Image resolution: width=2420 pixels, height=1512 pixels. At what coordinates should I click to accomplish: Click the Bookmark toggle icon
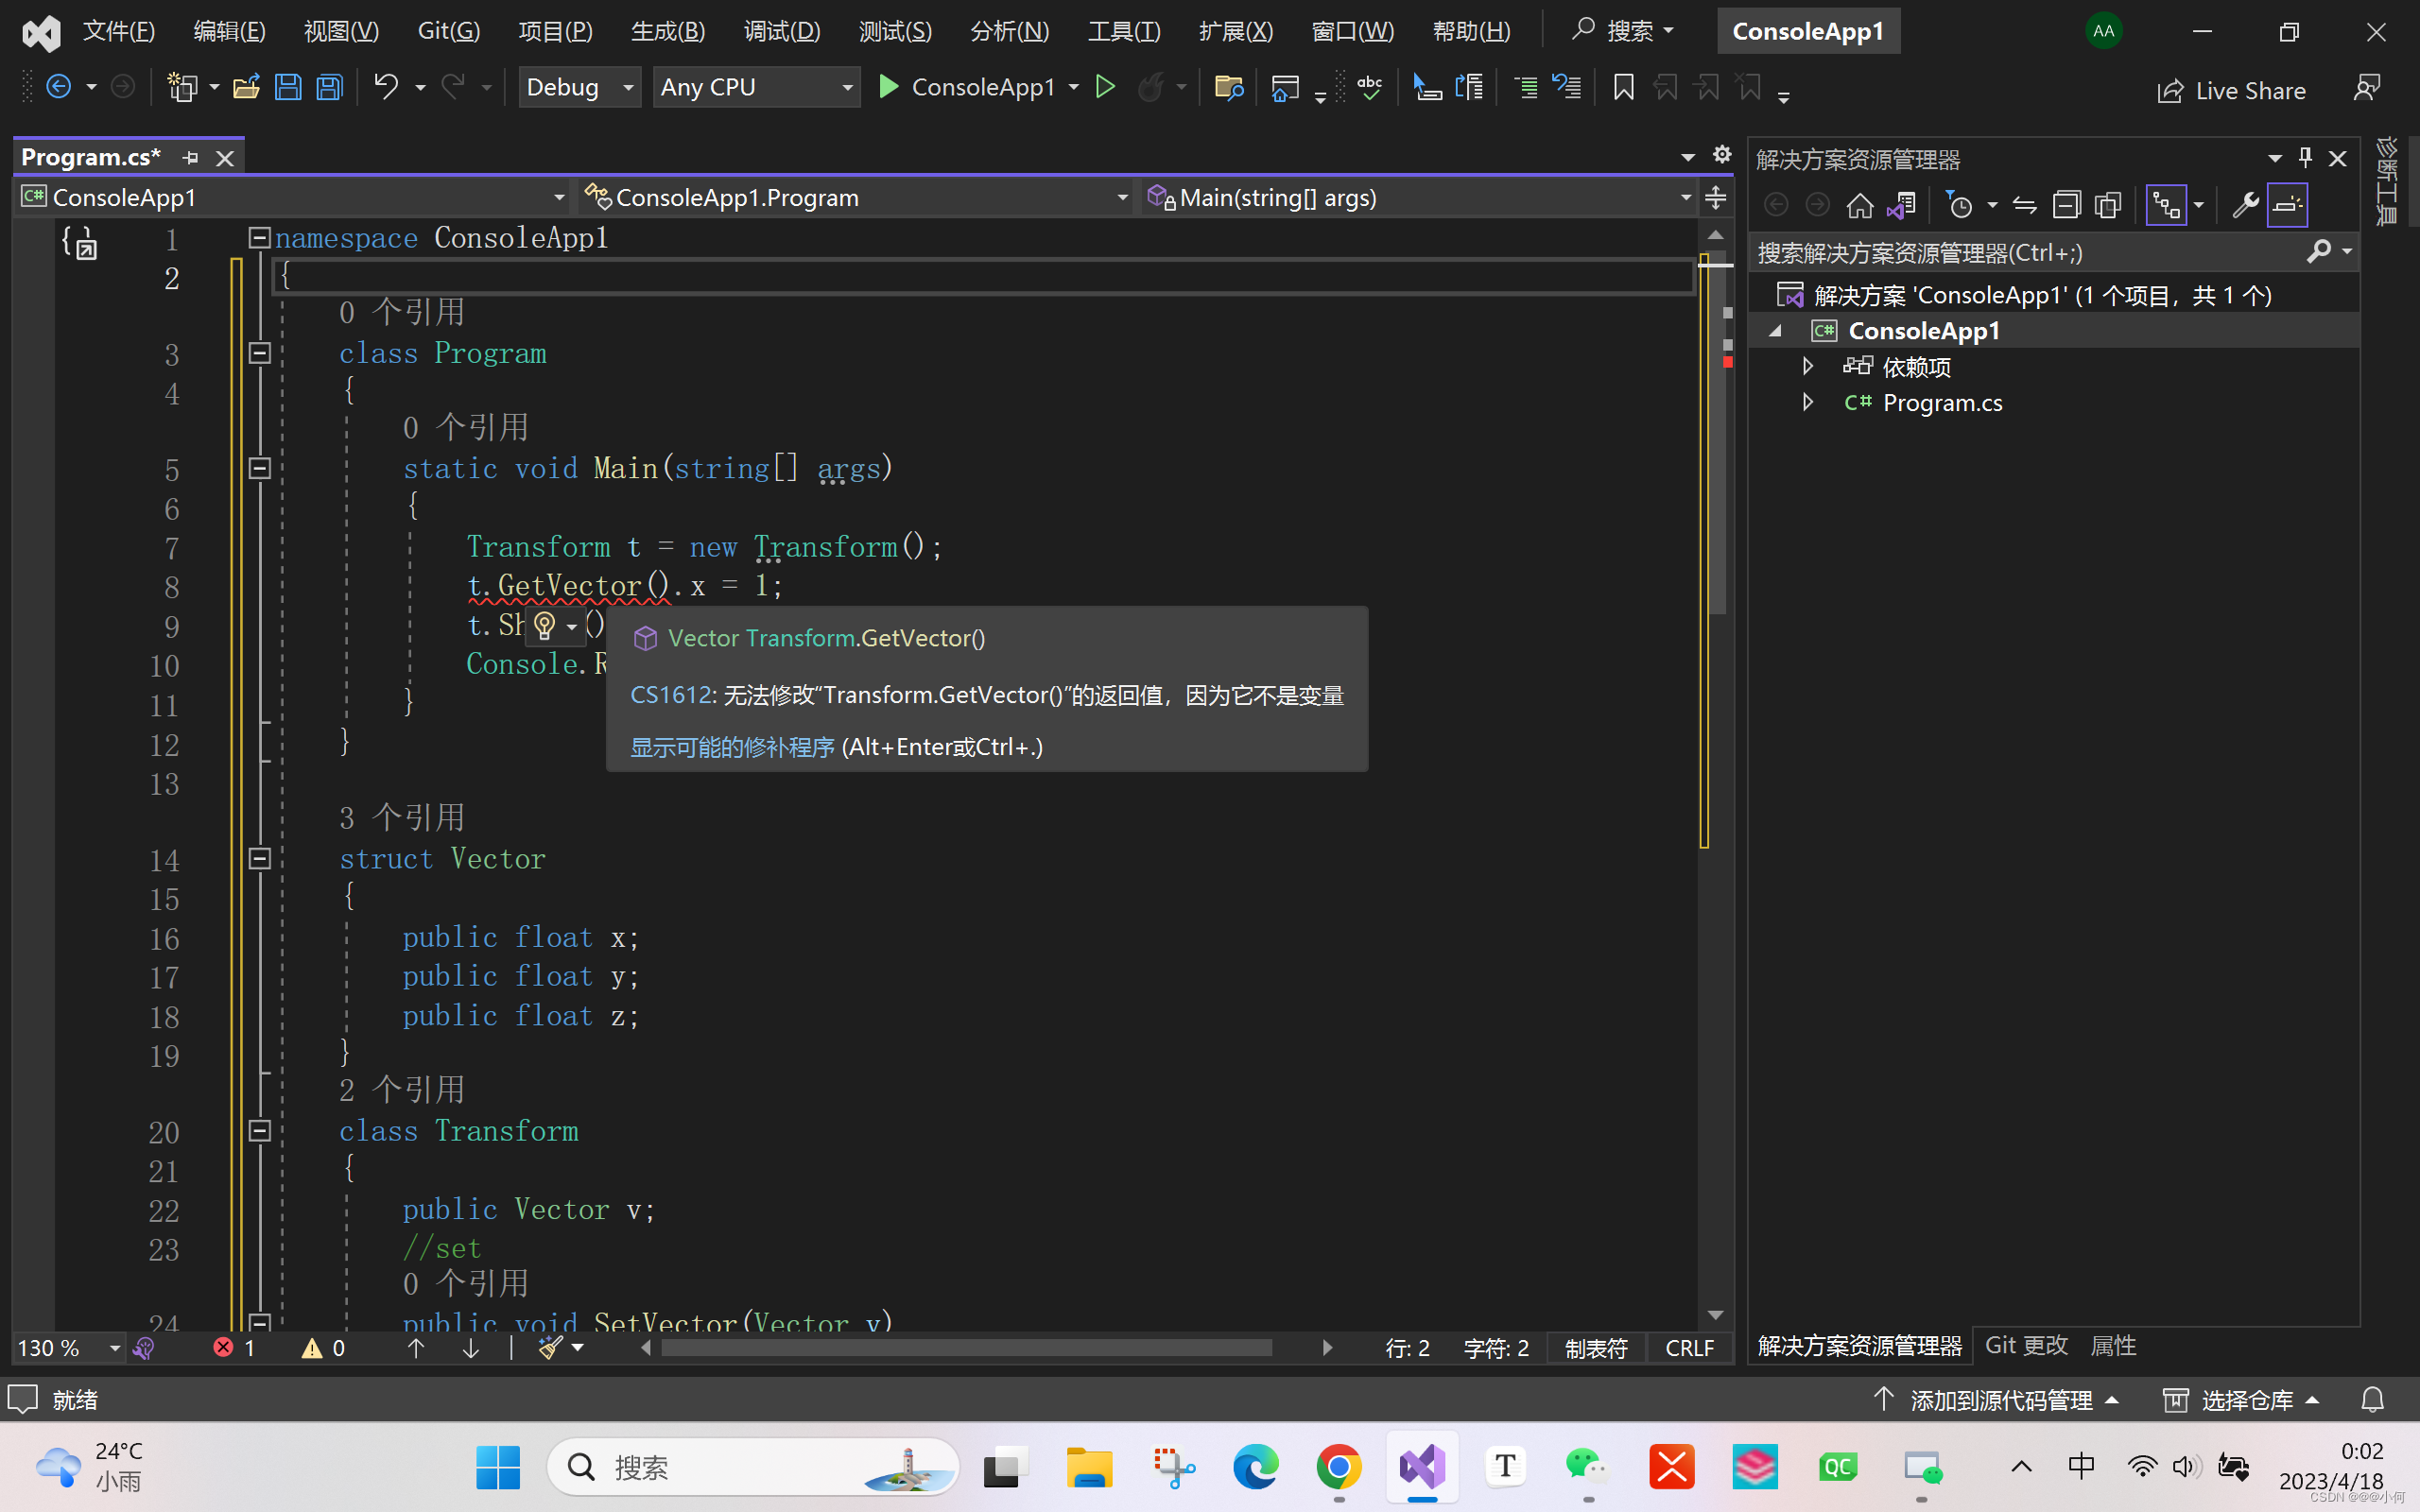[x=1623, y=88]
